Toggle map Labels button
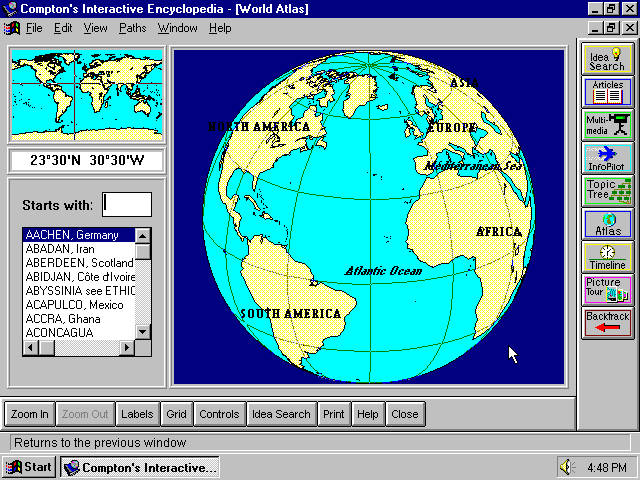Image resolution: width=640 pixels, height=480 pixels. tap(137, 414)
